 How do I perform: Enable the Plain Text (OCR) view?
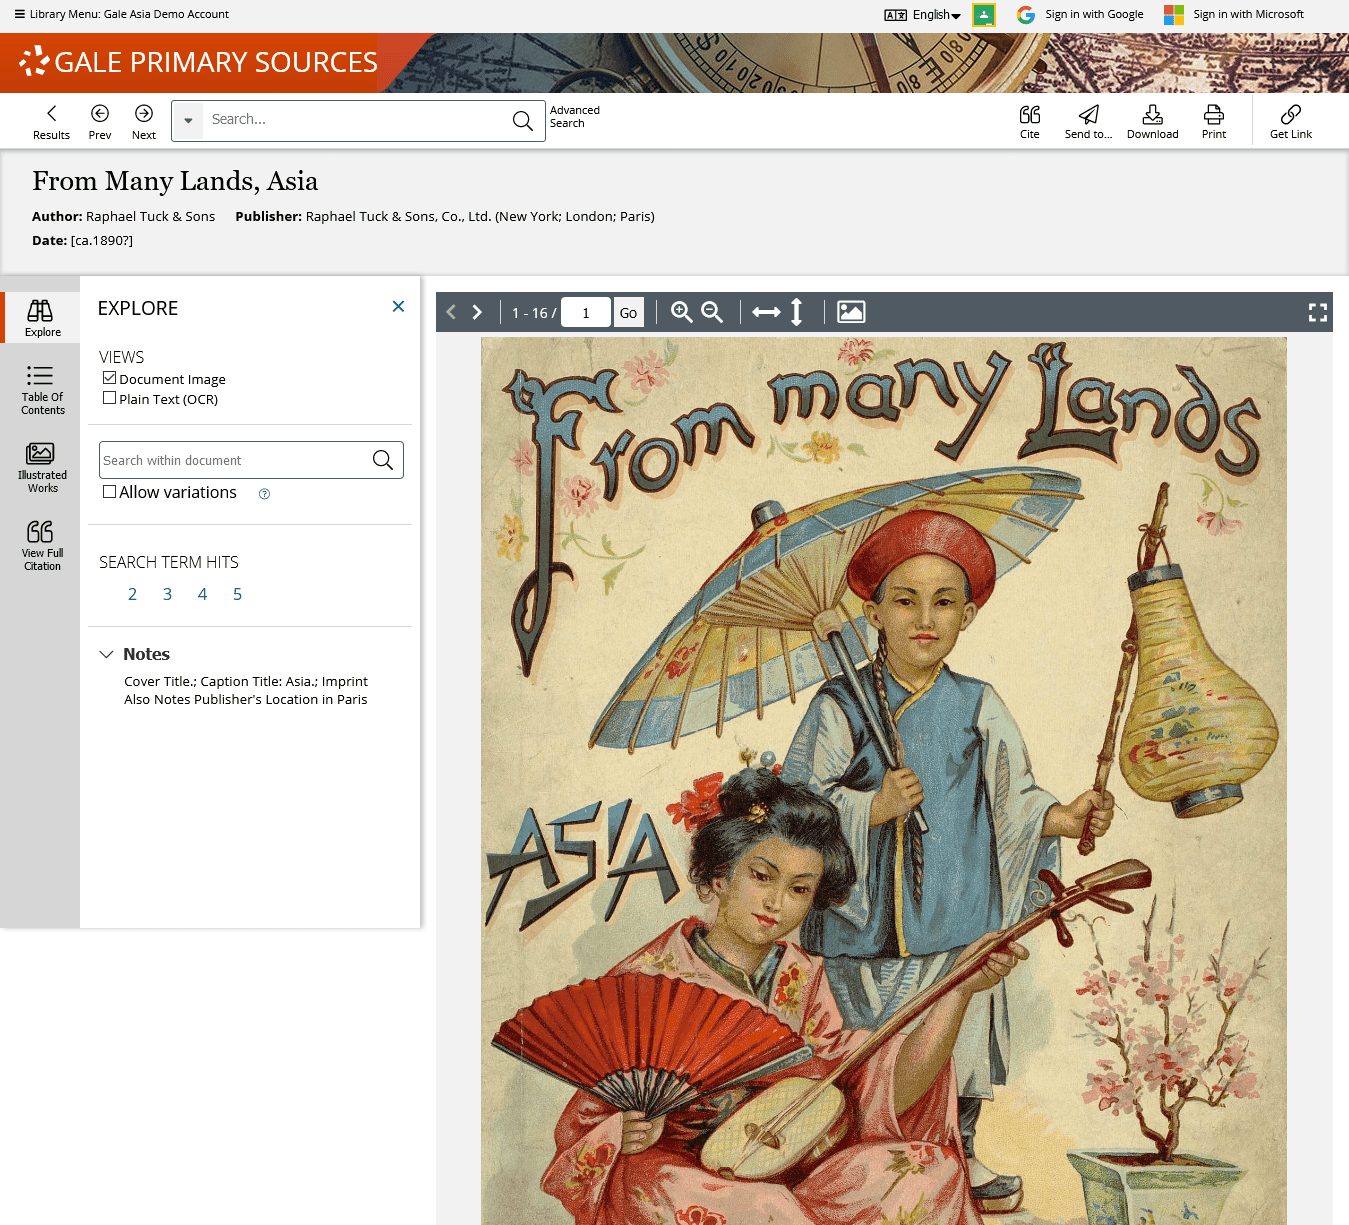pos(110,398)
